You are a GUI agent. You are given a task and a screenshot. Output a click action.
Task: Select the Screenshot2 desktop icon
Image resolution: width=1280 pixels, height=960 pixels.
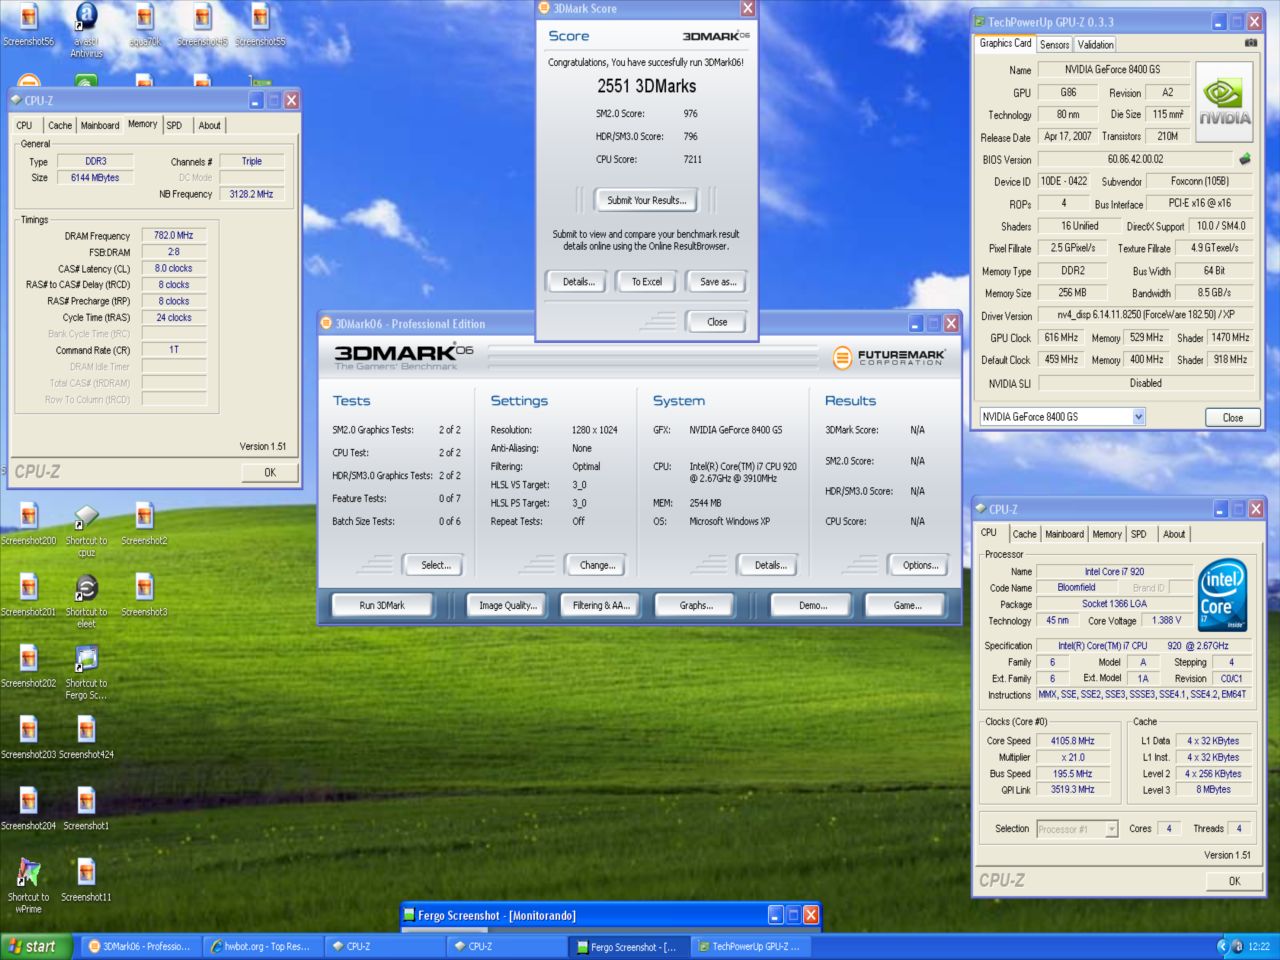pyautogui.click(x=144, y=524)
